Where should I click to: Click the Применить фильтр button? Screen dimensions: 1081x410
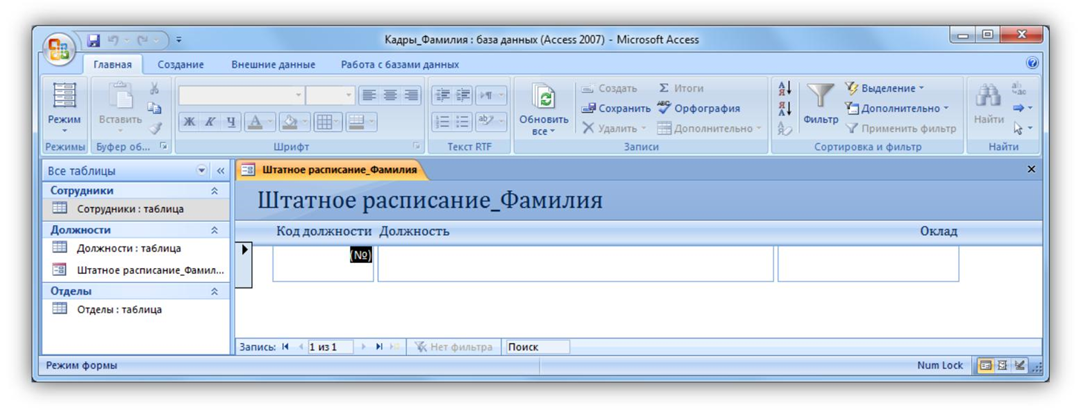tap(901, 128)
